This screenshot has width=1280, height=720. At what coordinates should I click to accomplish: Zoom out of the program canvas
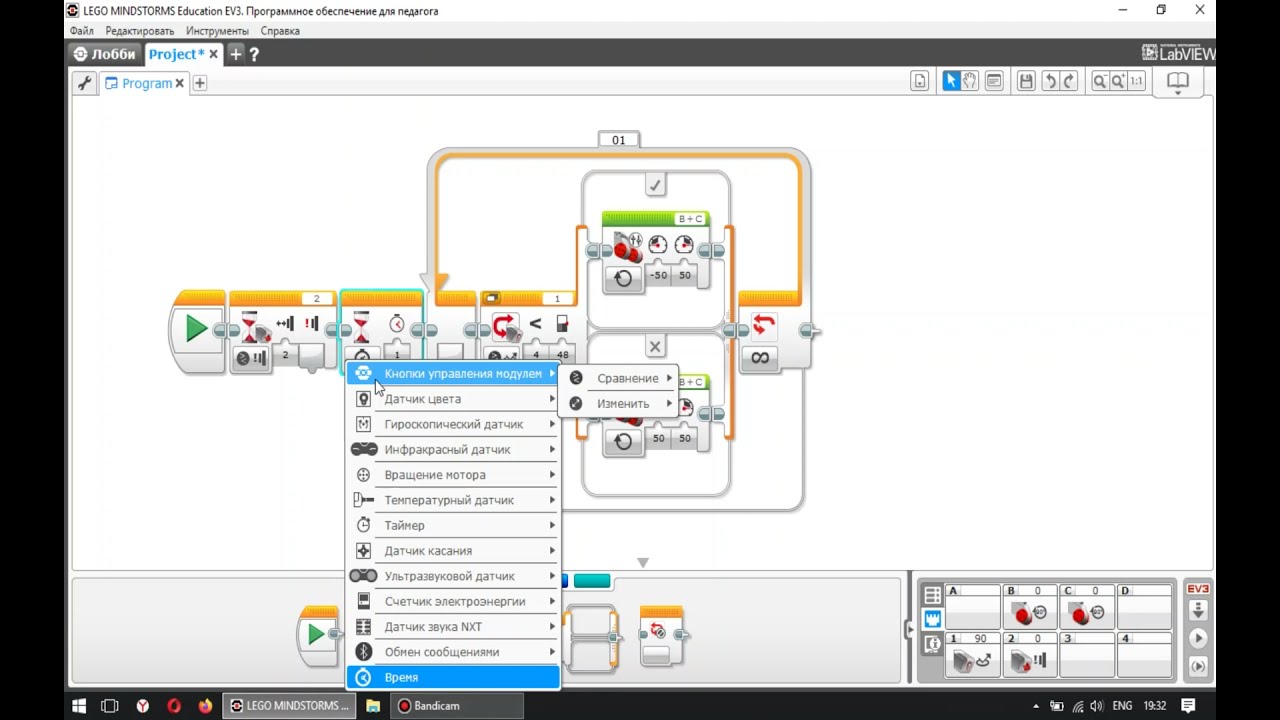click(x=1099, y=82)
